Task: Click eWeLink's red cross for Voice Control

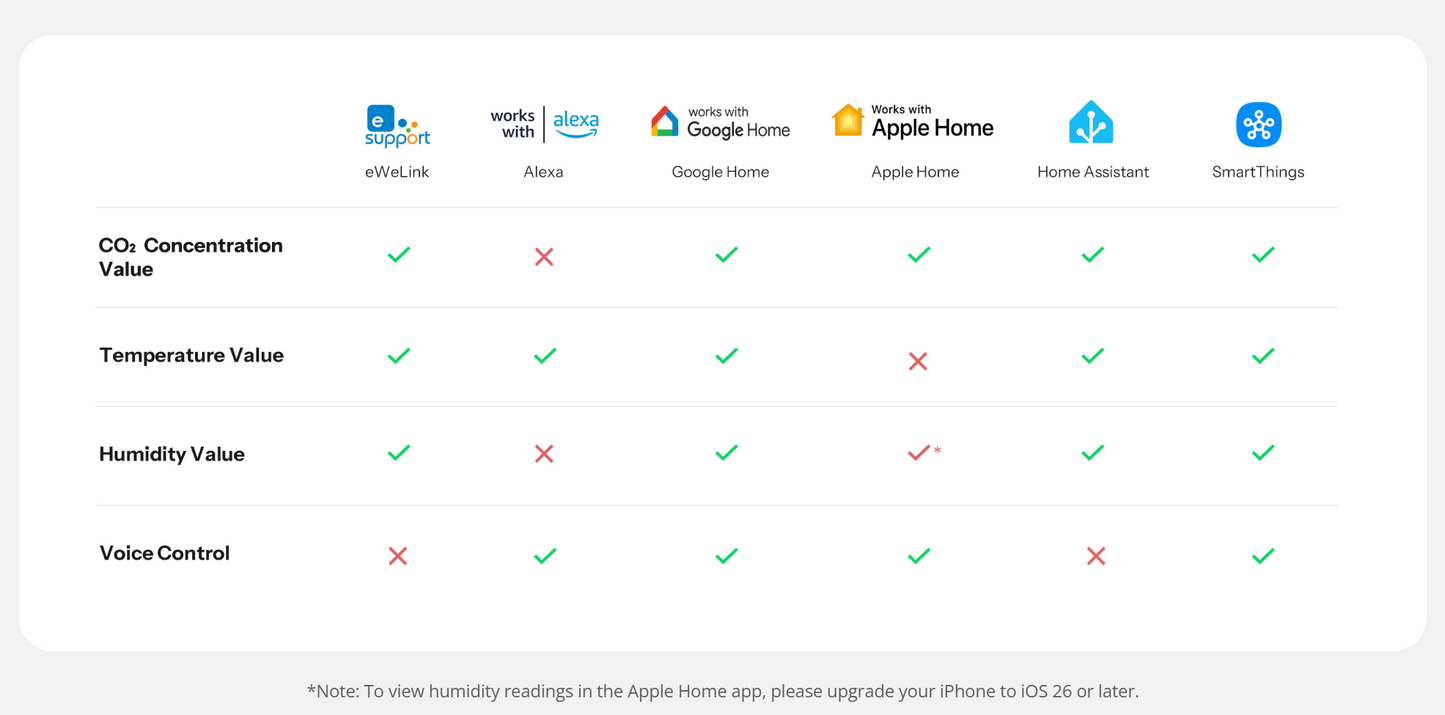Action: tap(398, 556)
